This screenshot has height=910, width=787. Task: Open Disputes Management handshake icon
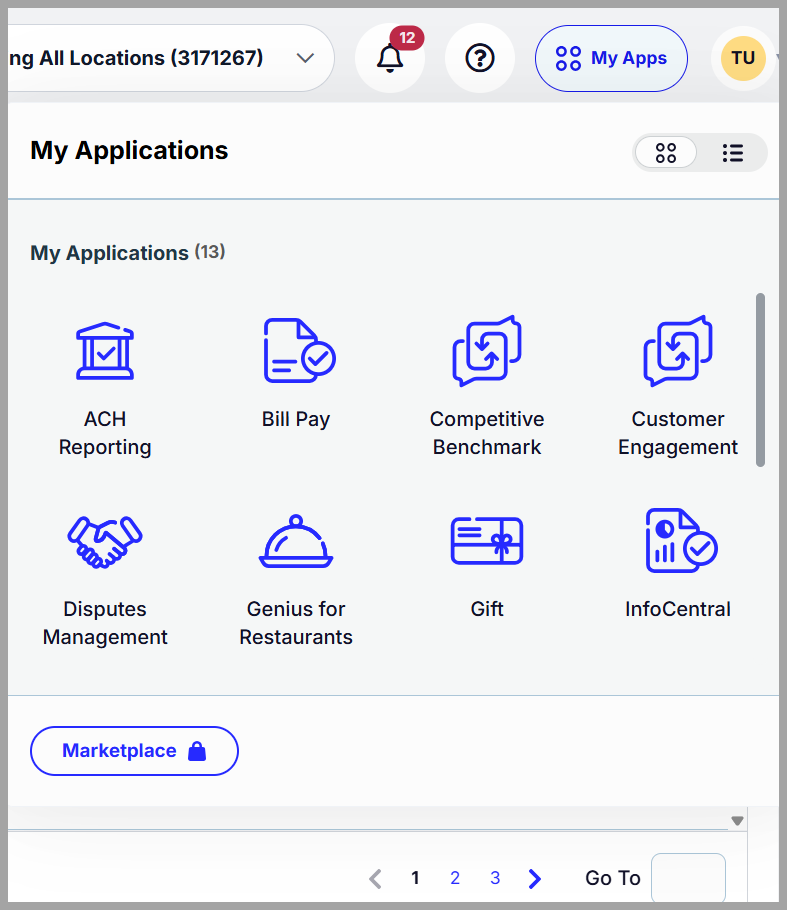click(105, 541)
